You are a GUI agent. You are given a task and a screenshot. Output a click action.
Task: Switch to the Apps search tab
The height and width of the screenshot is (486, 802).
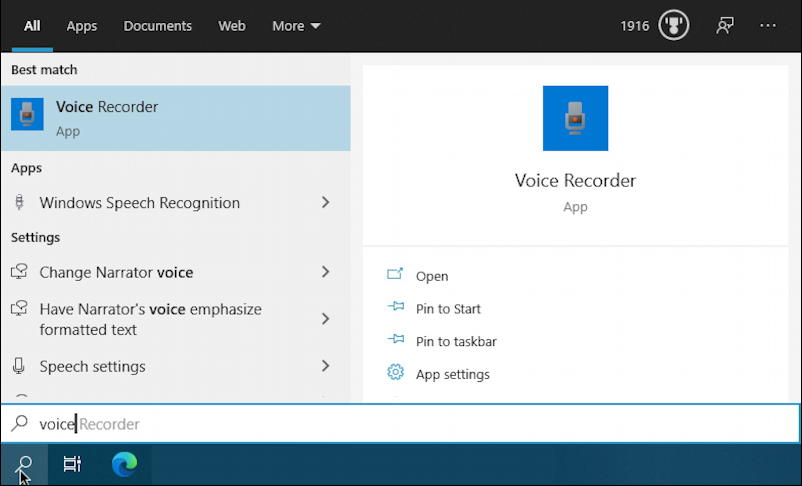[x=82, y=26]
